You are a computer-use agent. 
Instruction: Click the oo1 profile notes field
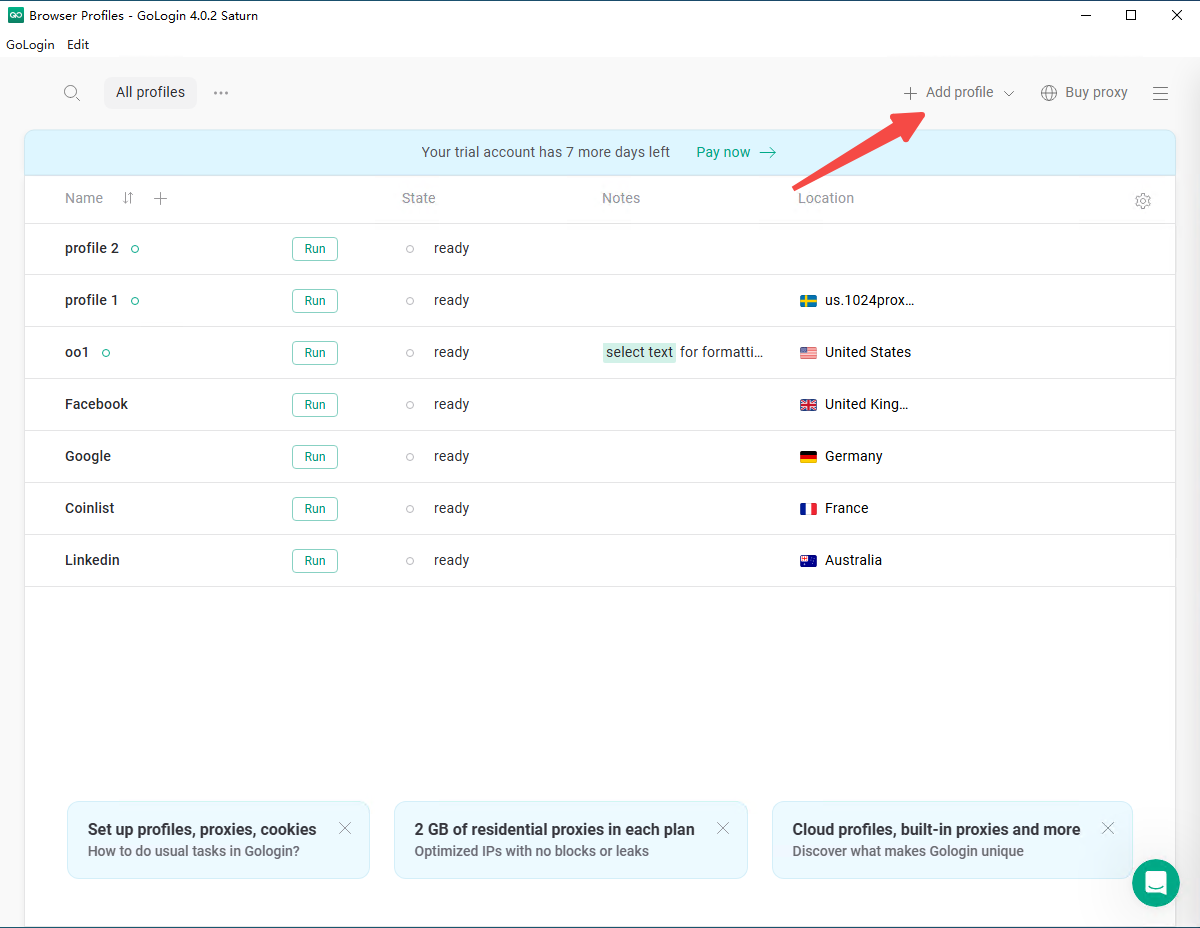tap(683, 352)
